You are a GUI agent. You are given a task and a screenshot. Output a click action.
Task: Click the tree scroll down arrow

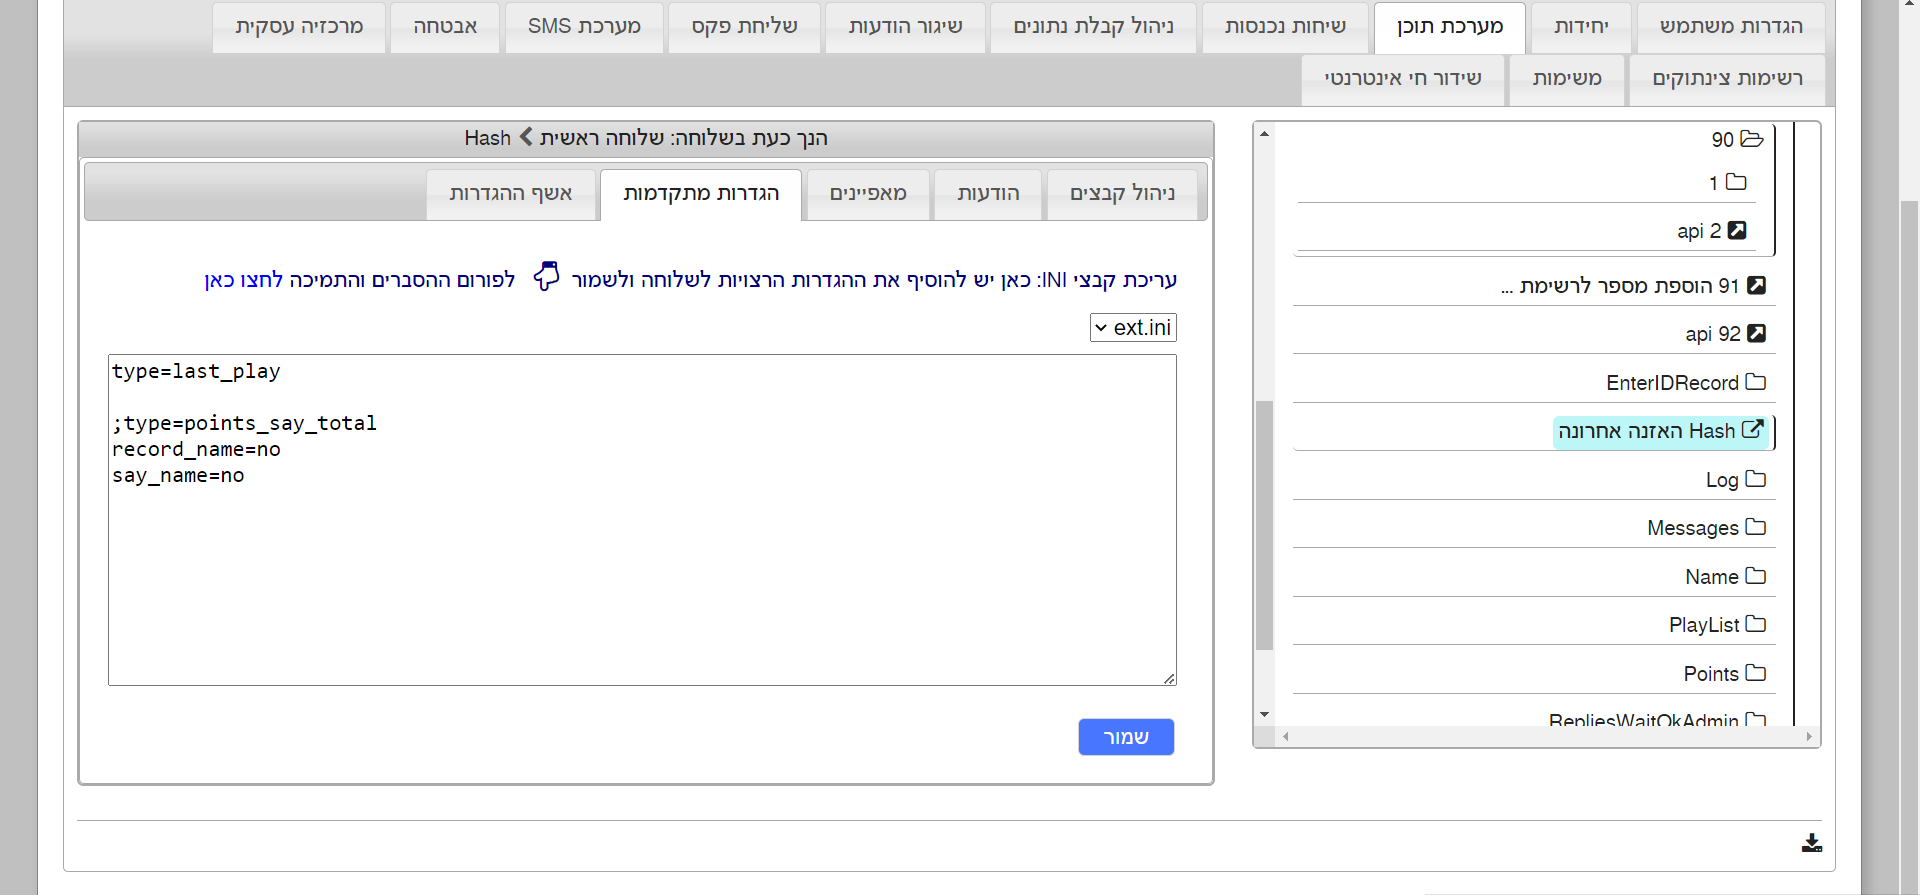tap(1264, 714)
